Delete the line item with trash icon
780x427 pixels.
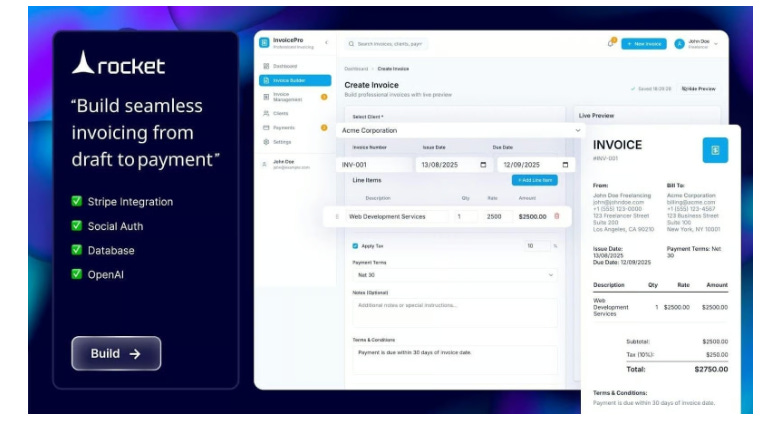coord(557,216)
